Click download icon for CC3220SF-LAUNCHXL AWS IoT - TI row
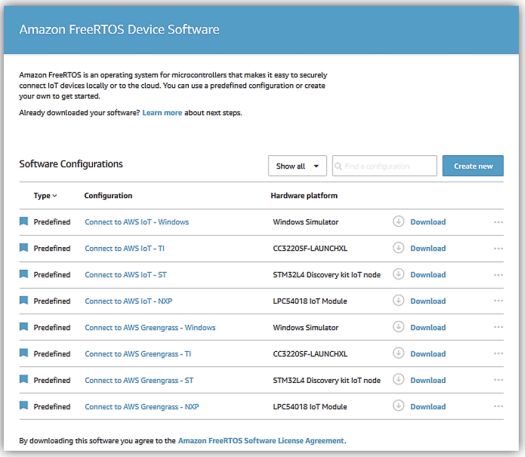 tap(398, 248)
